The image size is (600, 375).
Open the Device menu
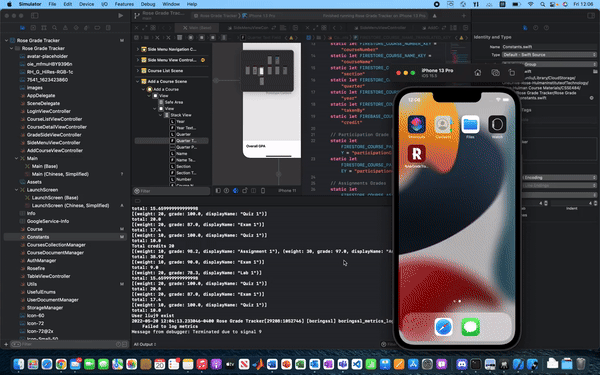pos(86,4)
